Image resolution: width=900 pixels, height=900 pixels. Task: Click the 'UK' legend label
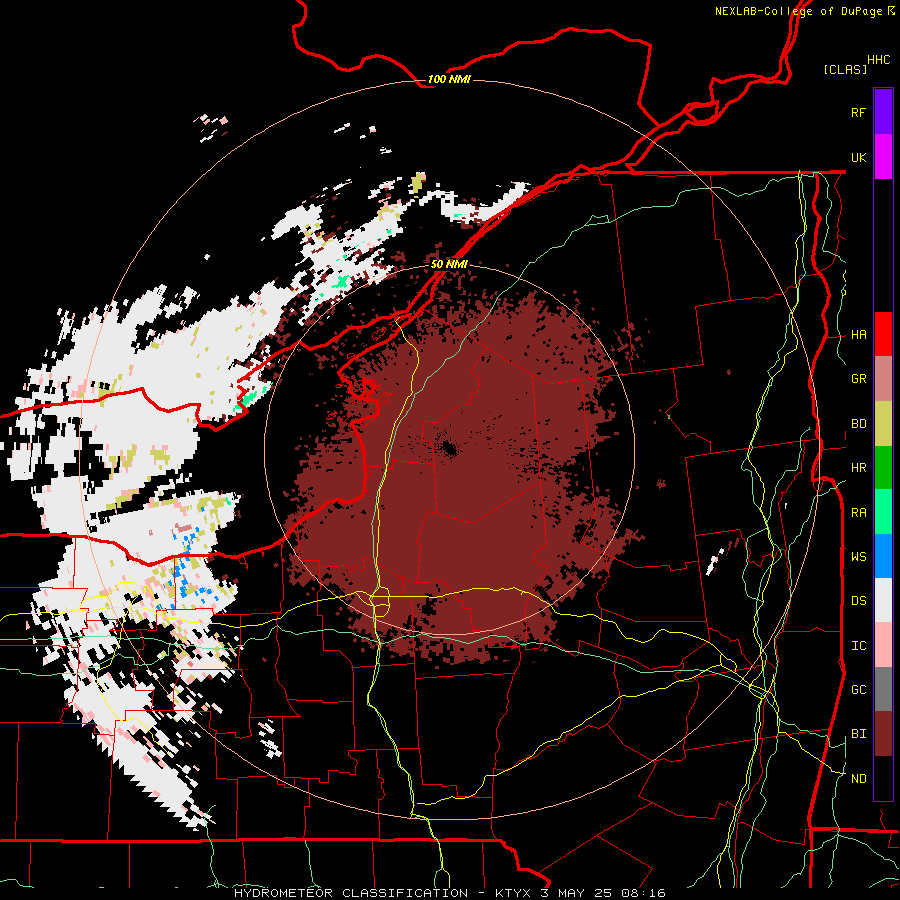pos(858,157)
